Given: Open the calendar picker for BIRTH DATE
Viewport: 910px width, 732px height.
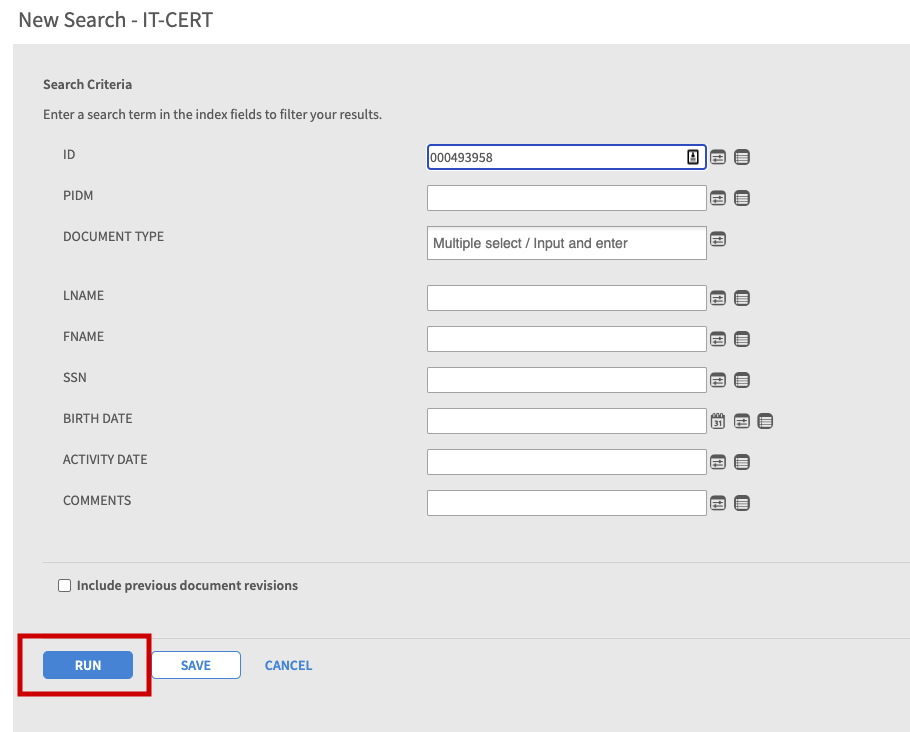Looking at the screenshot, I should coord(718,421).
